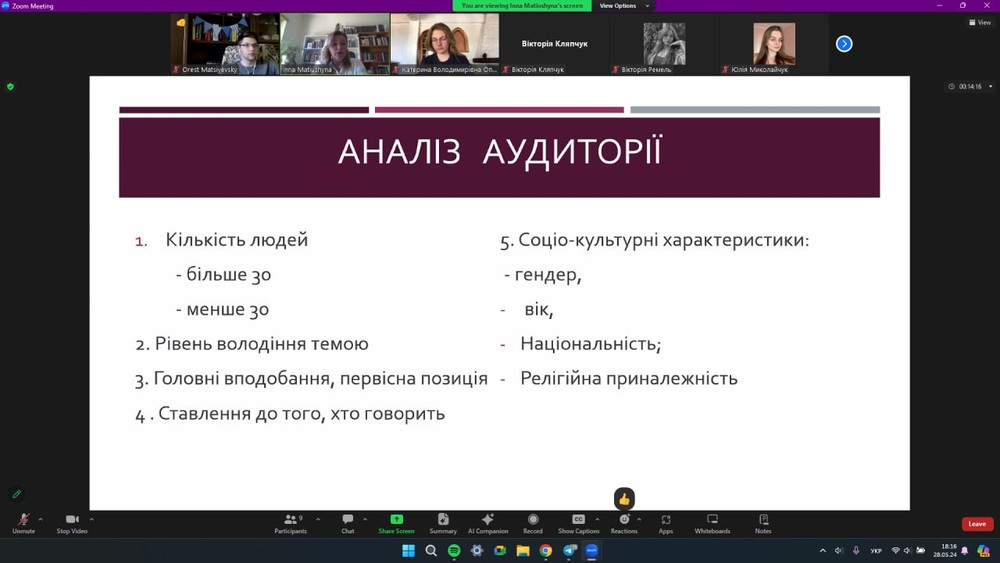Start recording with Record button

pos(533,523)
